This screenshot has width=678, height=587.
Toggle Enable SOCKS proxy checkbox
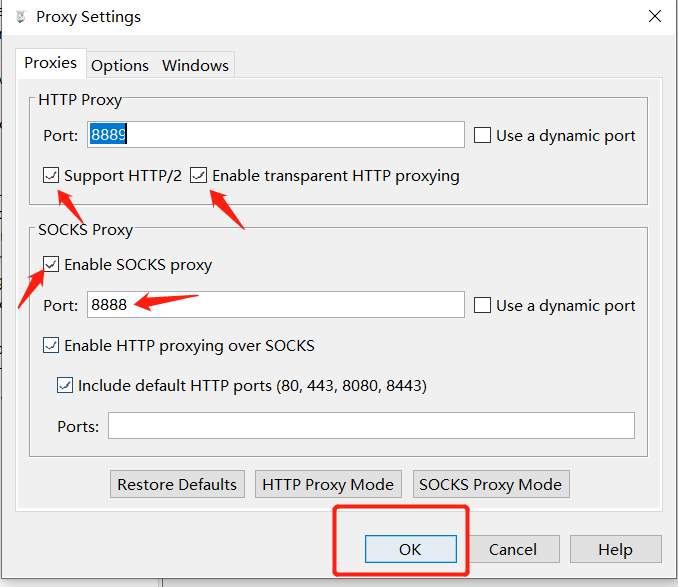tap(51, 265)
